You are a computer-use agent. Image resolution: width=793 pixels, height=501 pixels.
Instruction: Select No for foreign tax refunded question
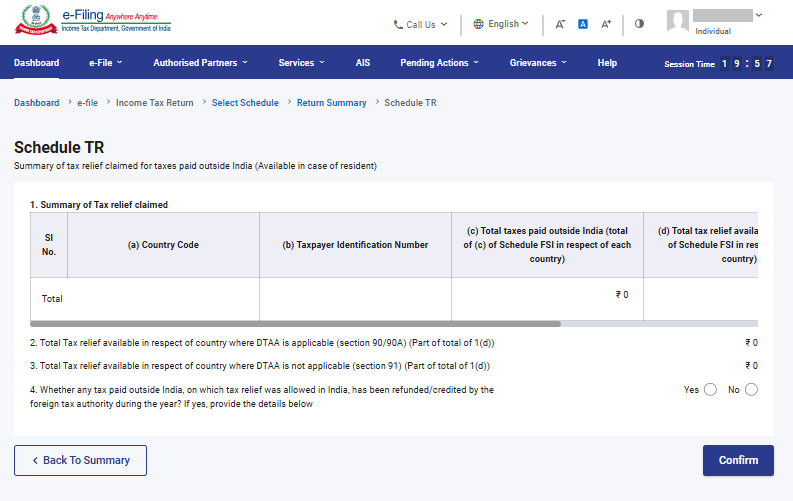click(751, 390)
